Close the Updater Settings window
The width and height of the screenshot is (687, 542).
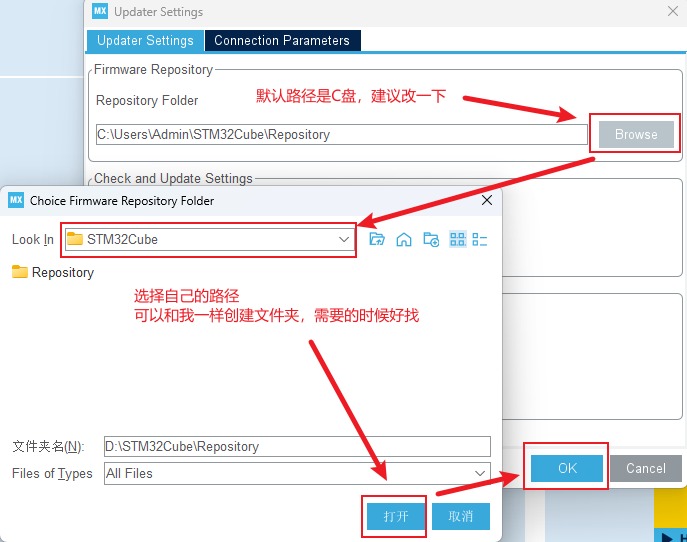[673, 11]
